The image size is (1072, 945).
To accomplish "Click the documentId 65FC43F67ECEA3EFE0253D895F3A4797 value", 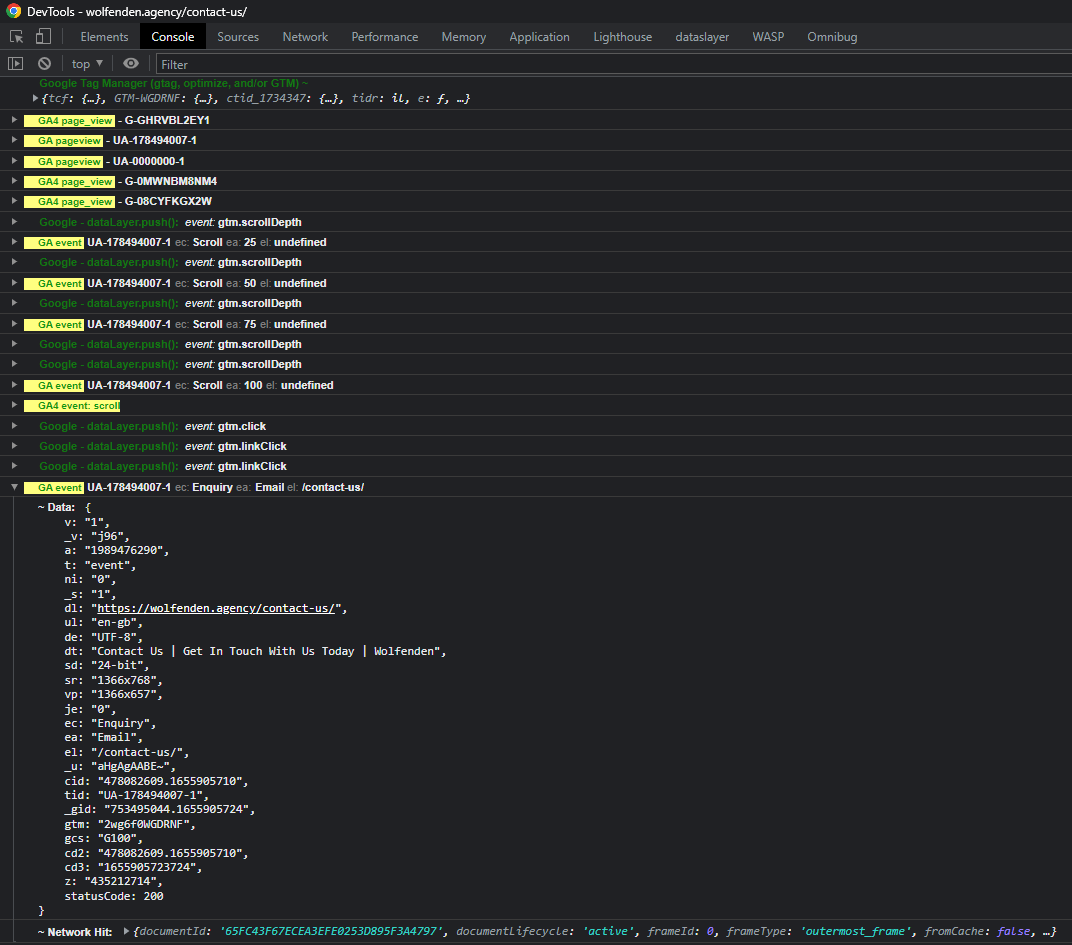I will 330,931.
